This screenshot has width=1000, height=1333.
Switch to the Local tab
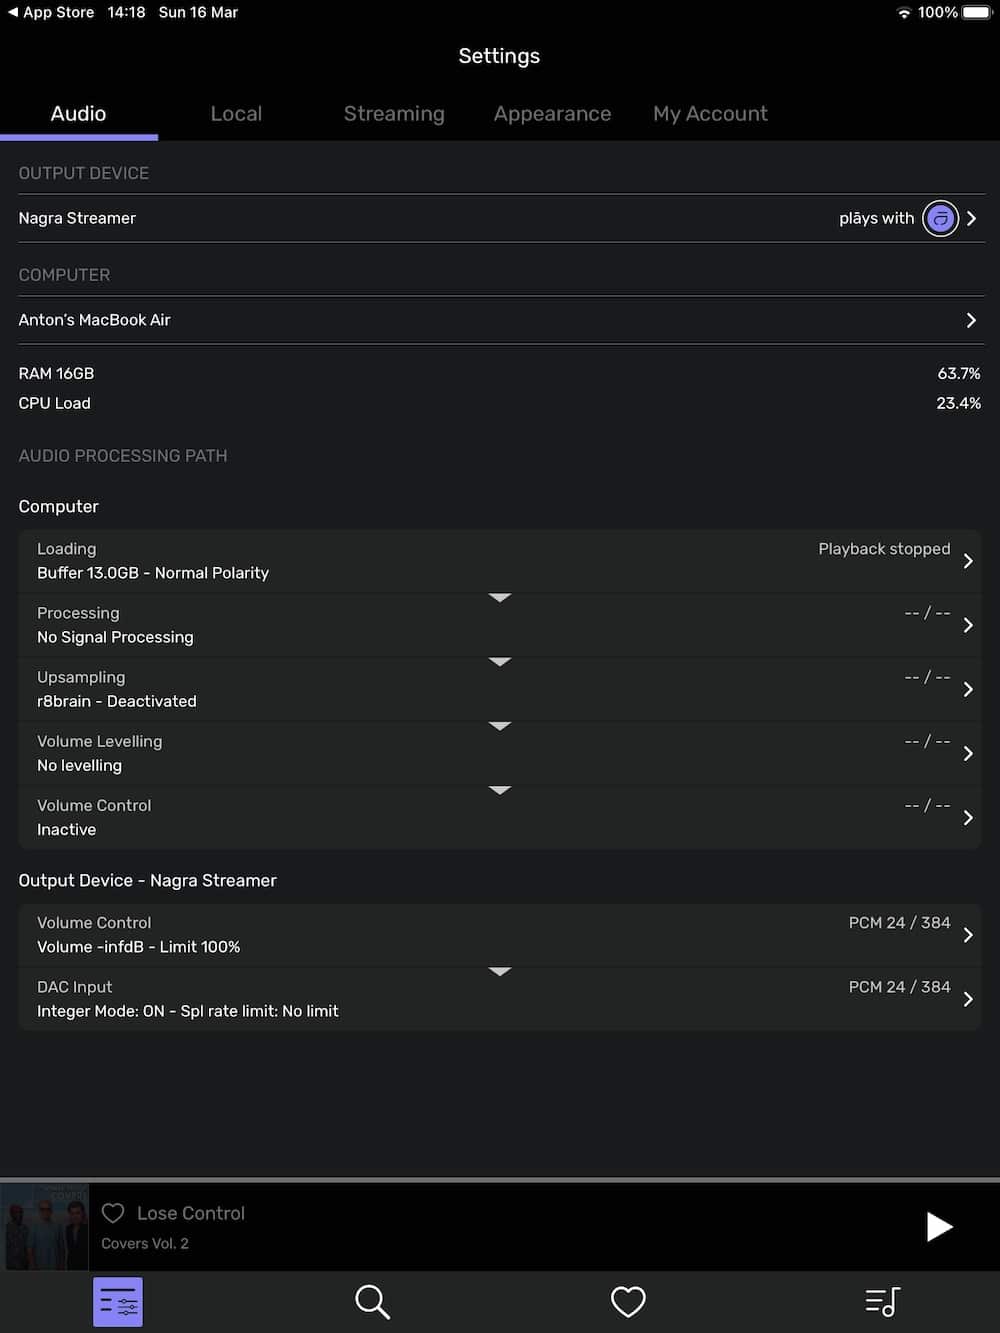coord(236,114)
